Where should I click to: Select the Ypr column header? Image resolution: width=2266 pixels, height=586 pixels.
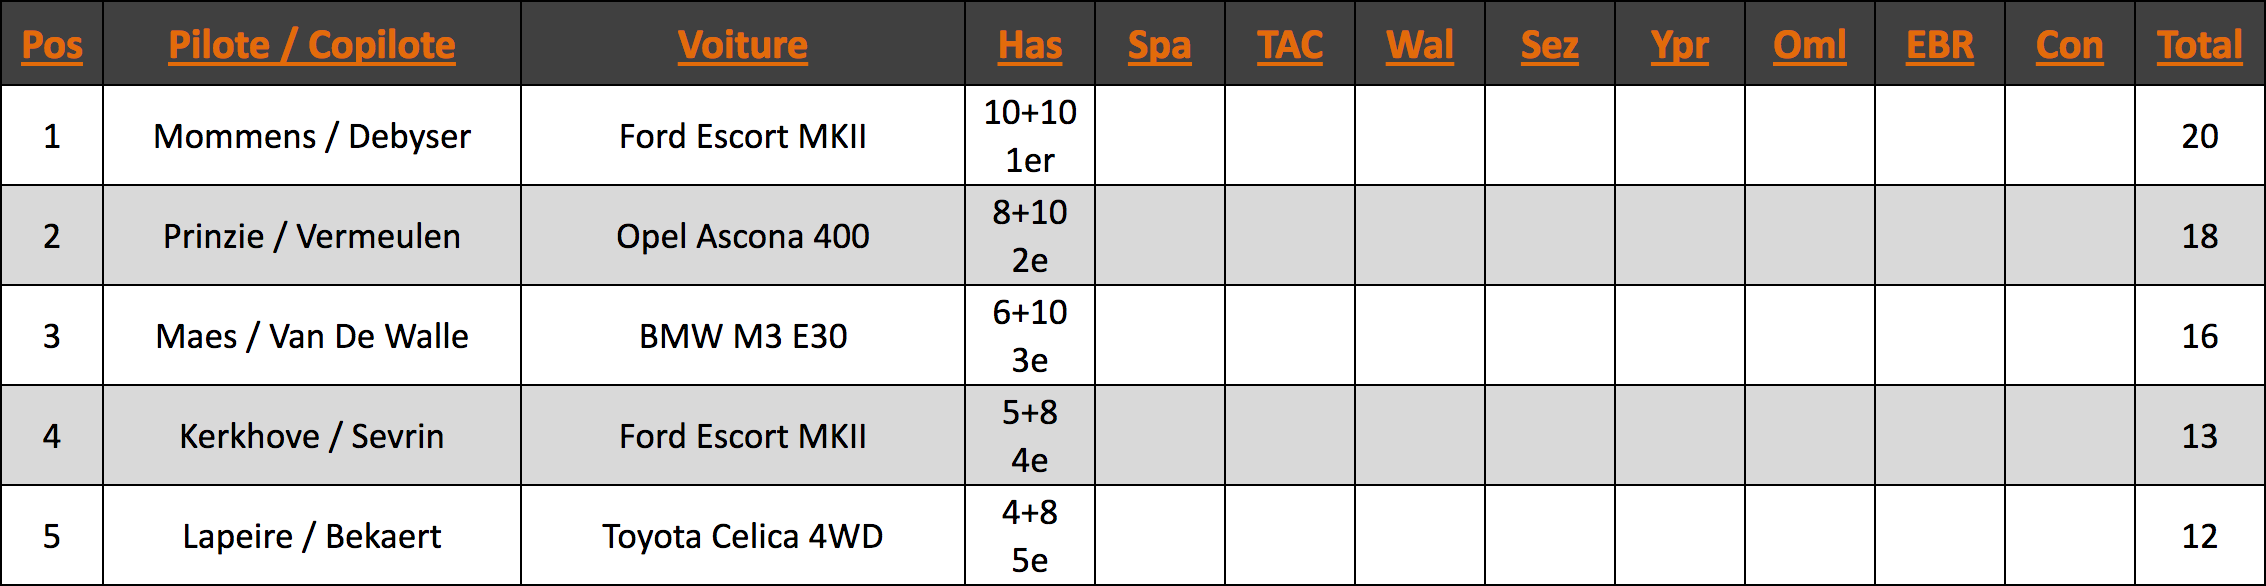(1680, 45)
